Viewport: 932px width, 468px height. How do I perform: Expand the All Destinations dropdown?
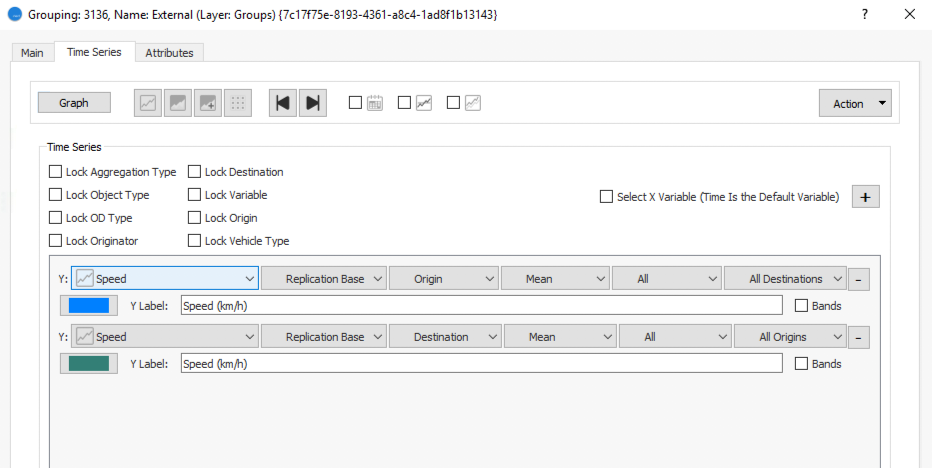785,279
